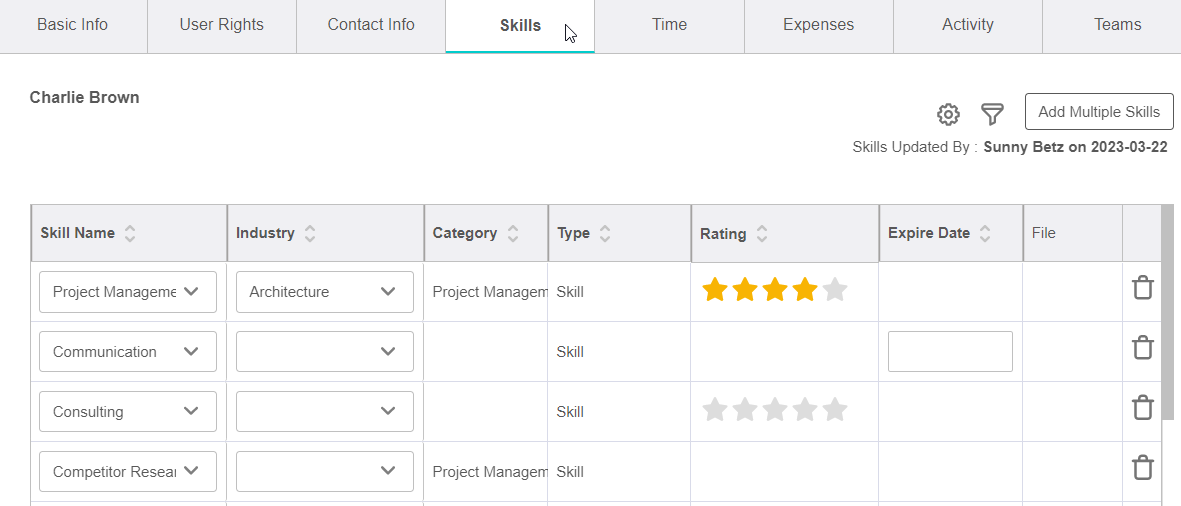Set Project Management rating to three stars
This screenshot has height=506, width=1181.
coord(774,290)
